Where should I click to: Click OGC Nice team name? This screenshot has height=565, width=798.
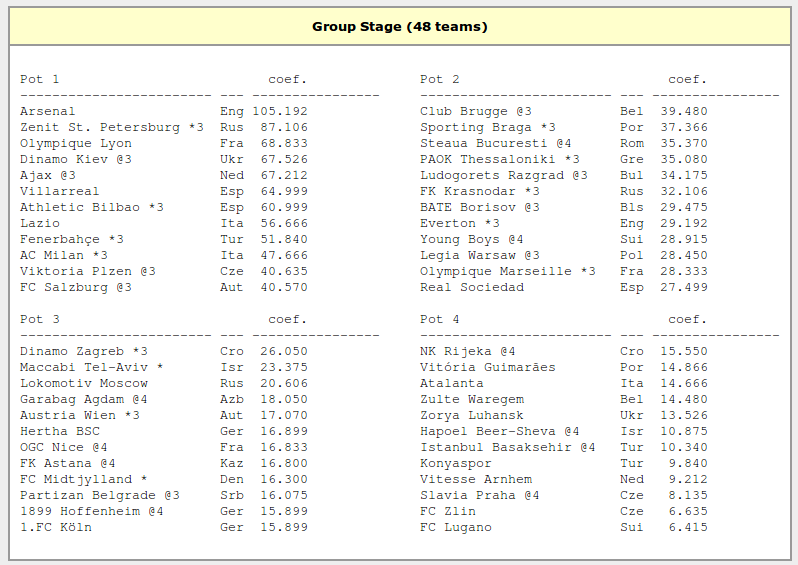pyautogui.click(x=51, y=447)
